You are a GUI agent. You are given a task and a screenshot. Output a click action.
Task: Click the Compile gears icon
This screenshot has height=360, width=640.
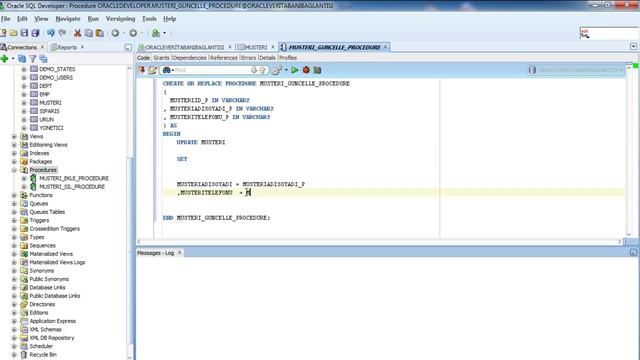click(276, 70)
